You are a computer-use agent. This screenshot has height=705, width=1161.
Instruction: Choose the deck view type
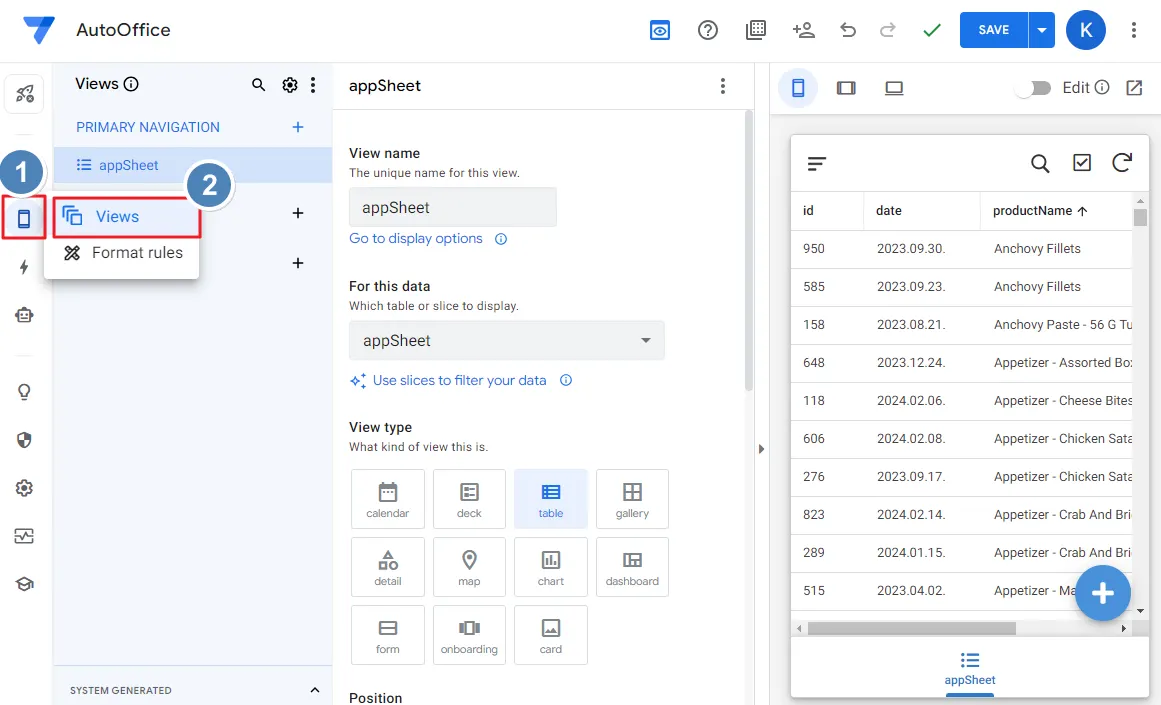469,499
